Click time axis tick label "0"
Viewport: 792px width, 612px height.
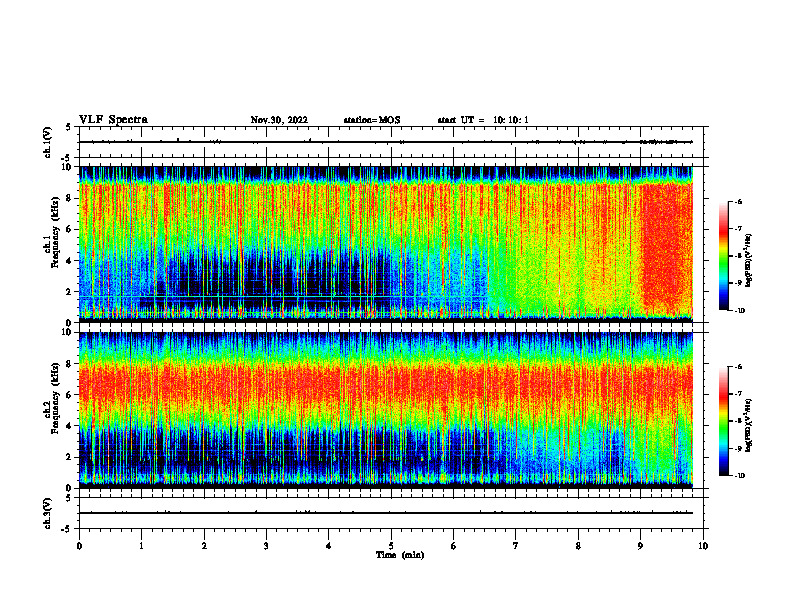[79, 546]
